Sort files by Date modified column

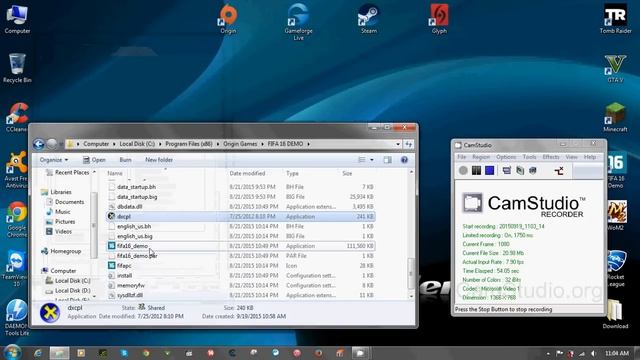tap(247, 173)
